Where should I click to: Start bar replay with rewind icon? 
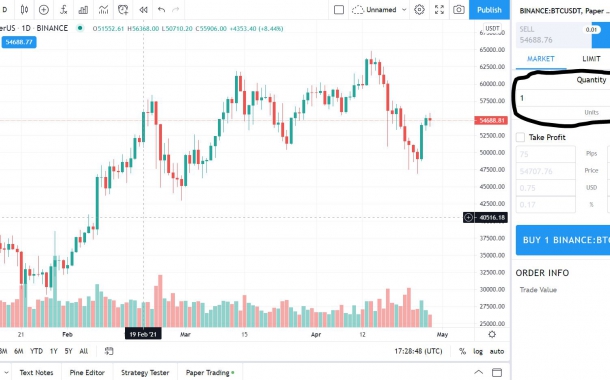[x=143, y=10]
